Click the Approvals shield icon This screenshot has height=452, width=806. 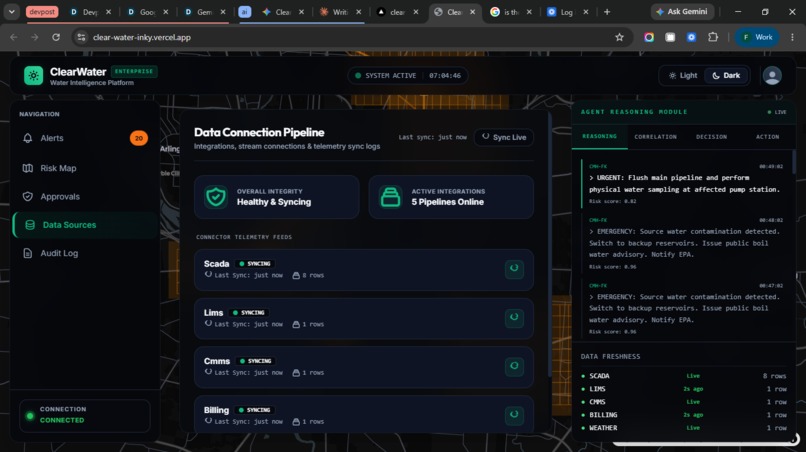pyautogui.click(x=28, y=196)
